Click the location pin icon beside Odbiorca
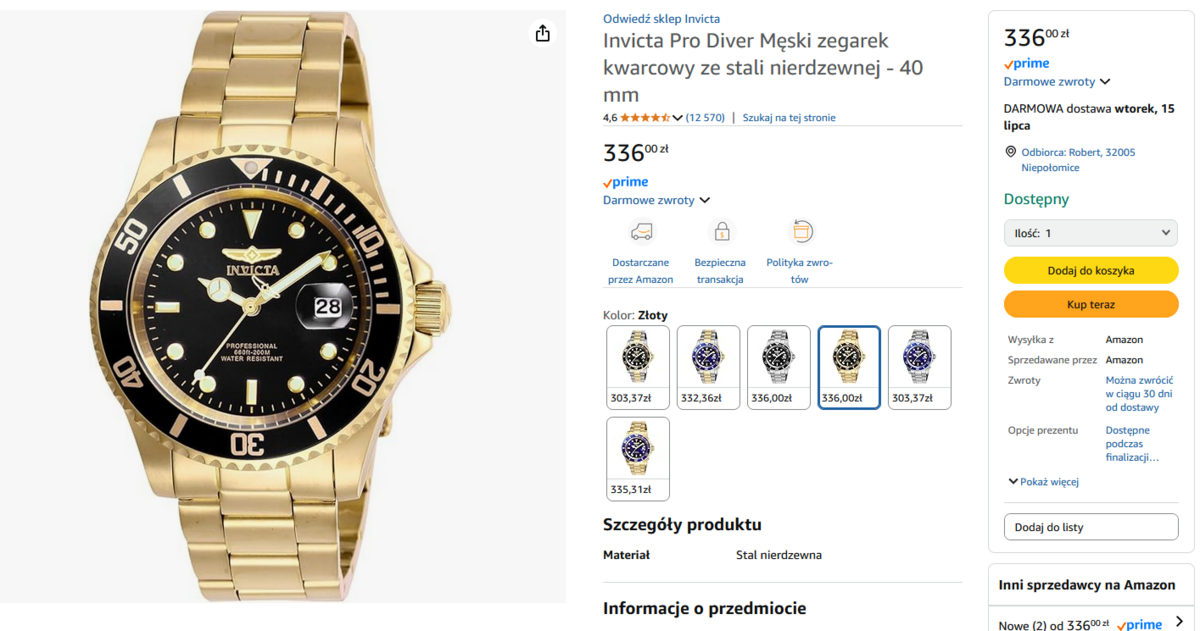 1011,152
